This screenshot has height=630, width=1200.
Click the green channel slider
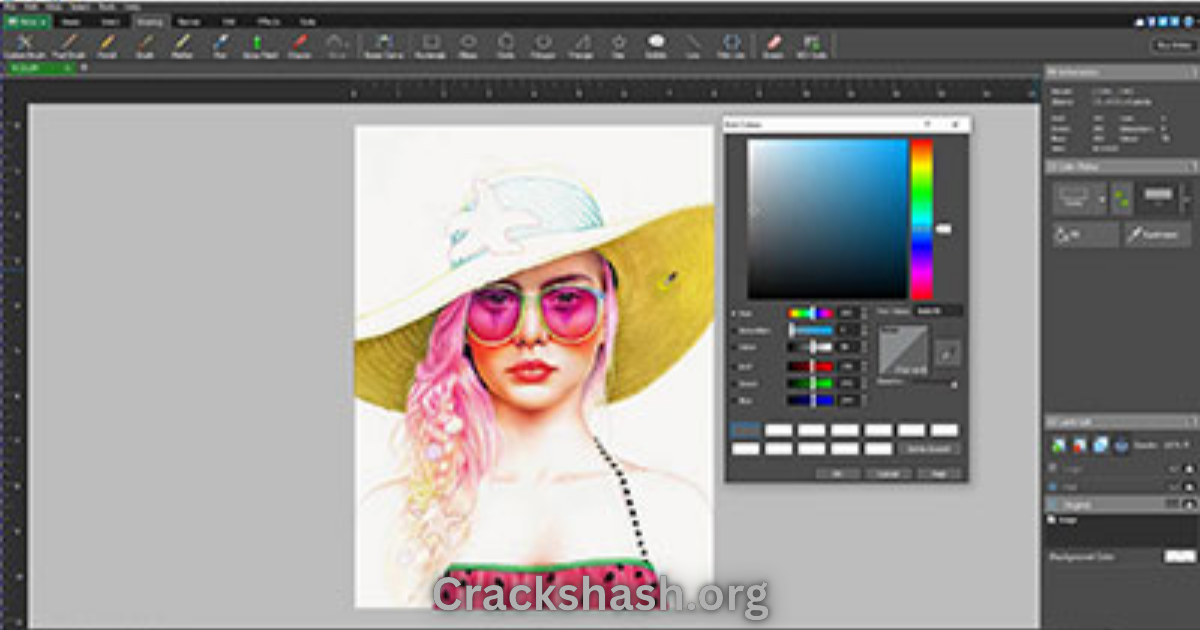click(x=811, y=383)
